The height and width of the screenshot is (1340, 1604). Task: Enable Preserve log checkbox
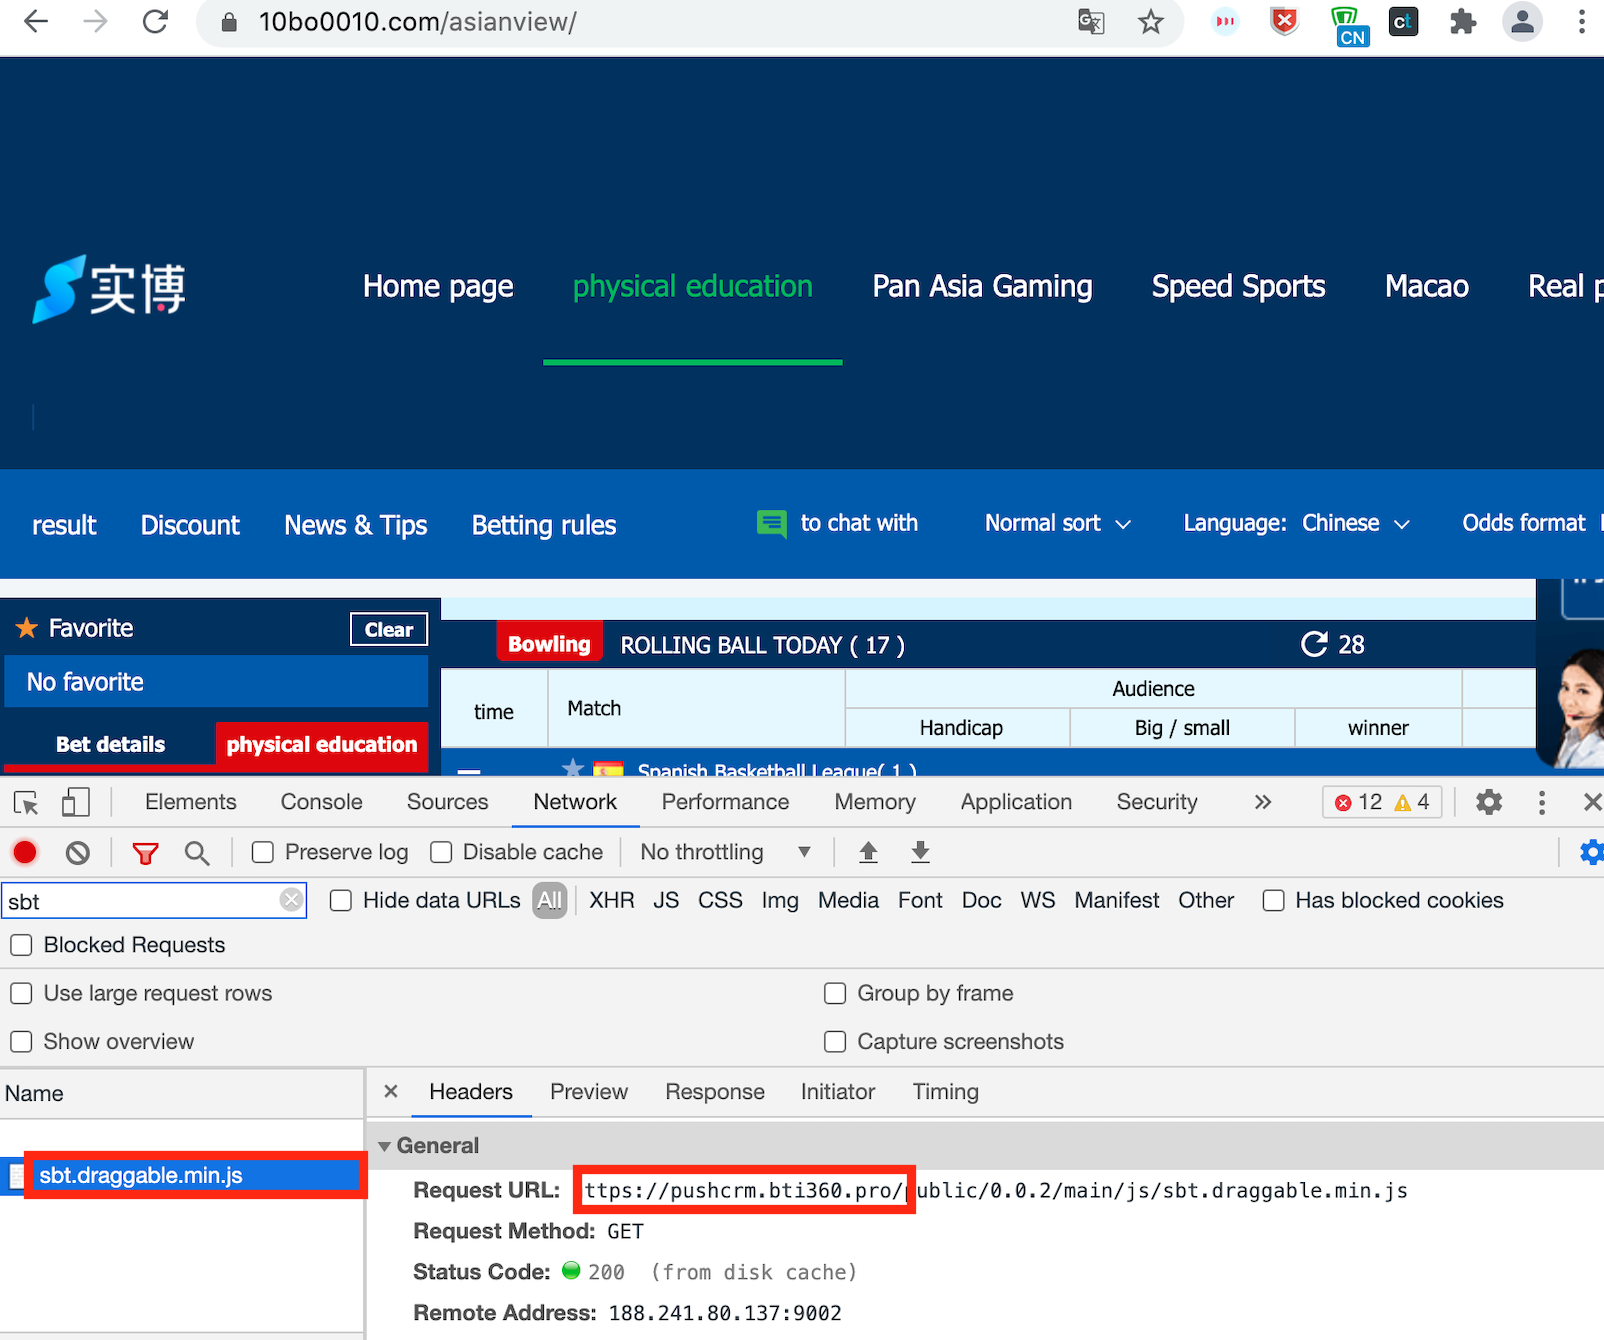tap(263, 852)
